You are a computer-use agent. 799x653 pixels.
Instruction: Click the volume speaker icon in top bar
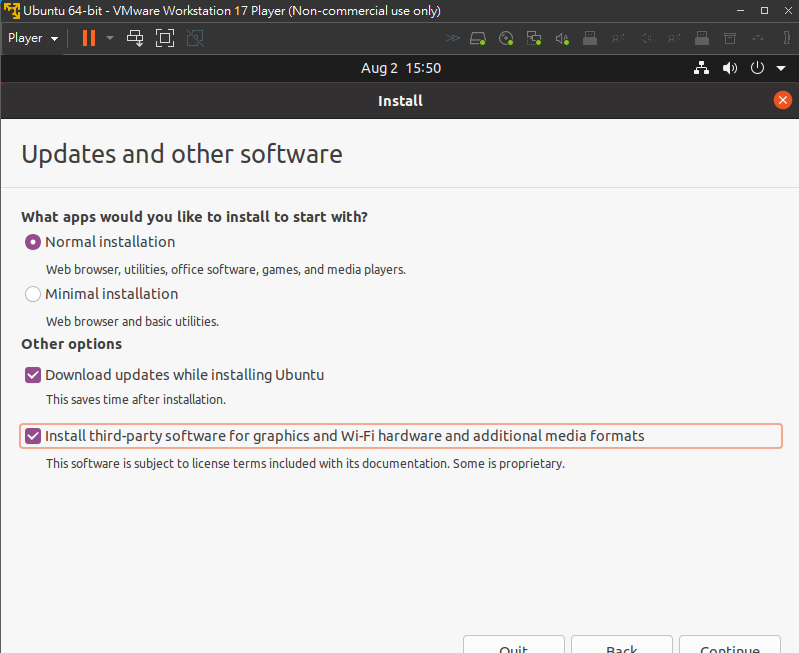pos(730,68)
